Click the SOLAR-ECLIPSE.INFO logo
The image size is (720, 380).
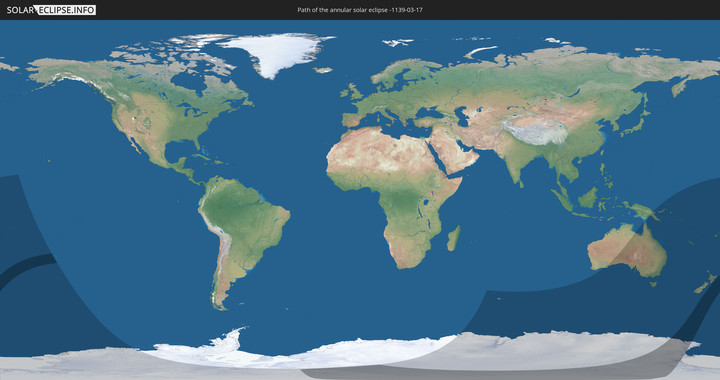tap(51, 10)
